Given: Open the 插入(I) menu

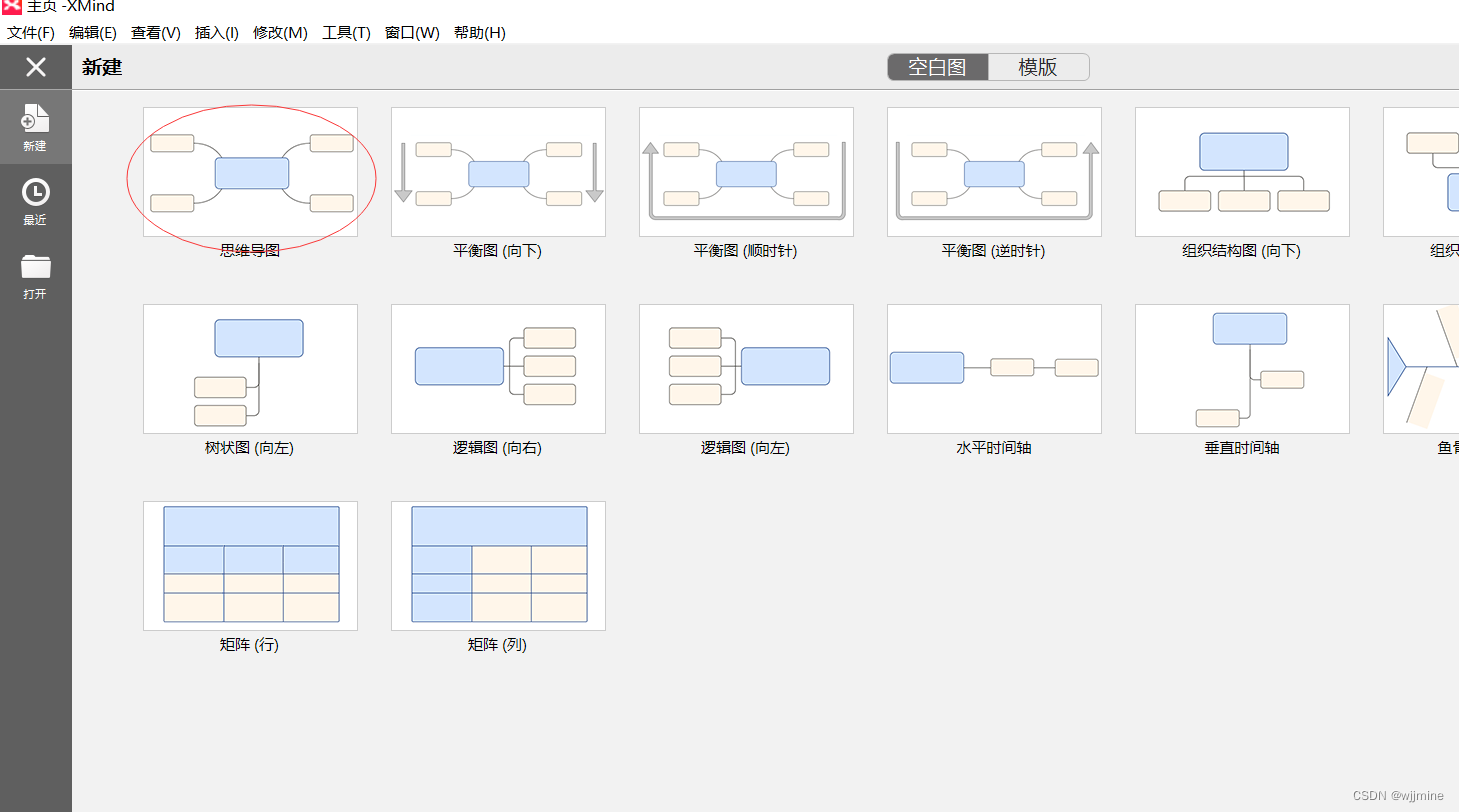Looking at the screenshot, I should tap(217, 32).
